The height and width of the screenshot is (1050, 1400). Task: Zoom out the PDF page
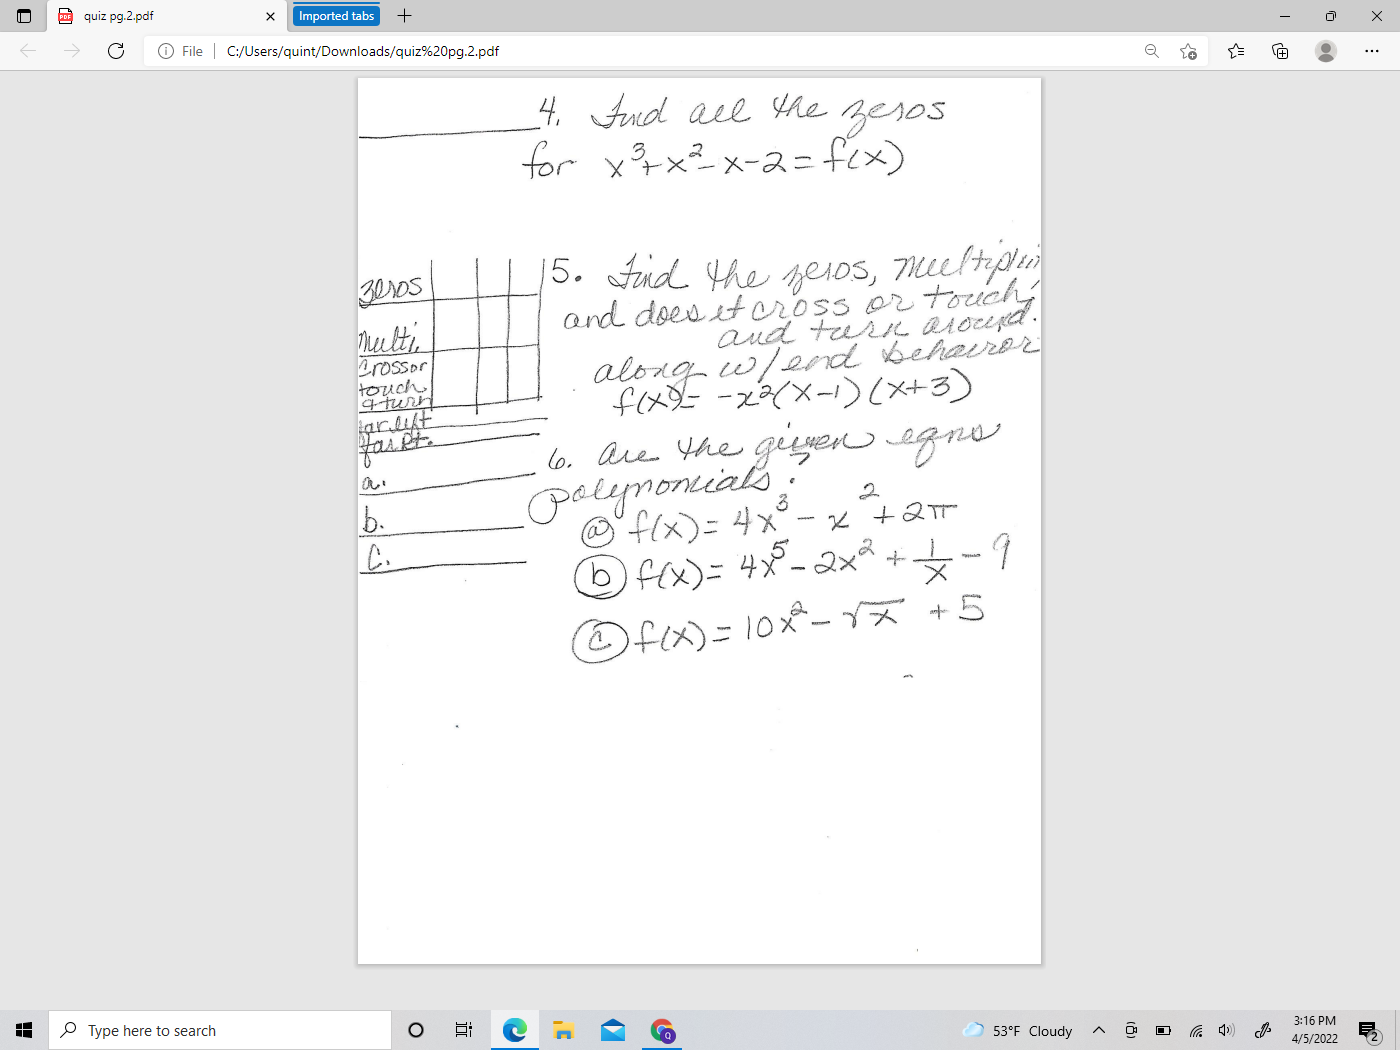pos(1151,51)
